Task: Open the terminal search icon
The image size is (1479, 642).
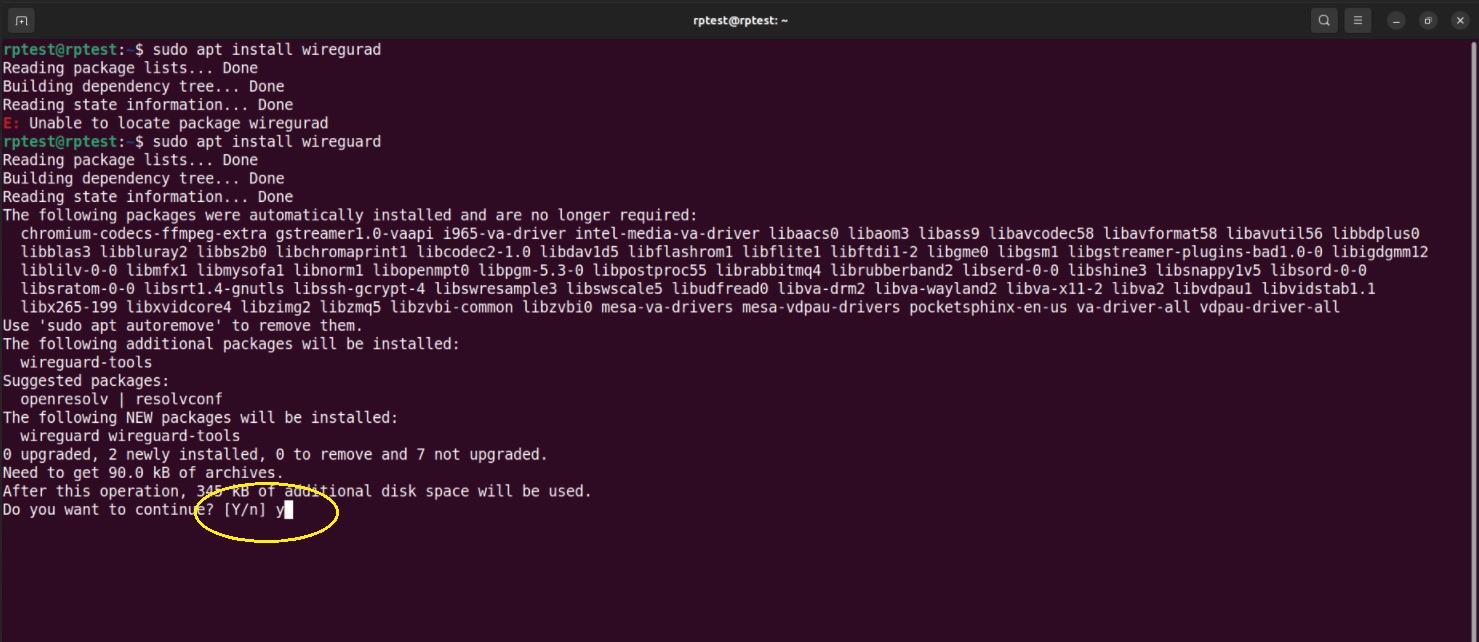Action: tap(1324, 20)
